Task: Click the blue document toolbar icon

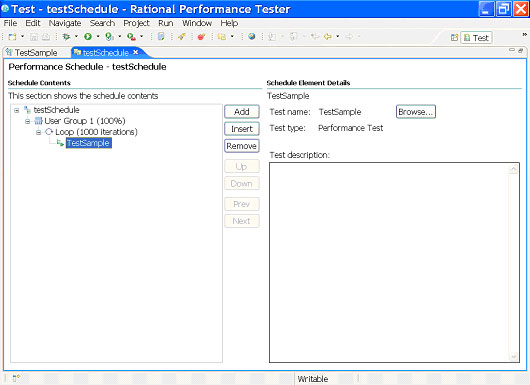Action: pos(161,37)
